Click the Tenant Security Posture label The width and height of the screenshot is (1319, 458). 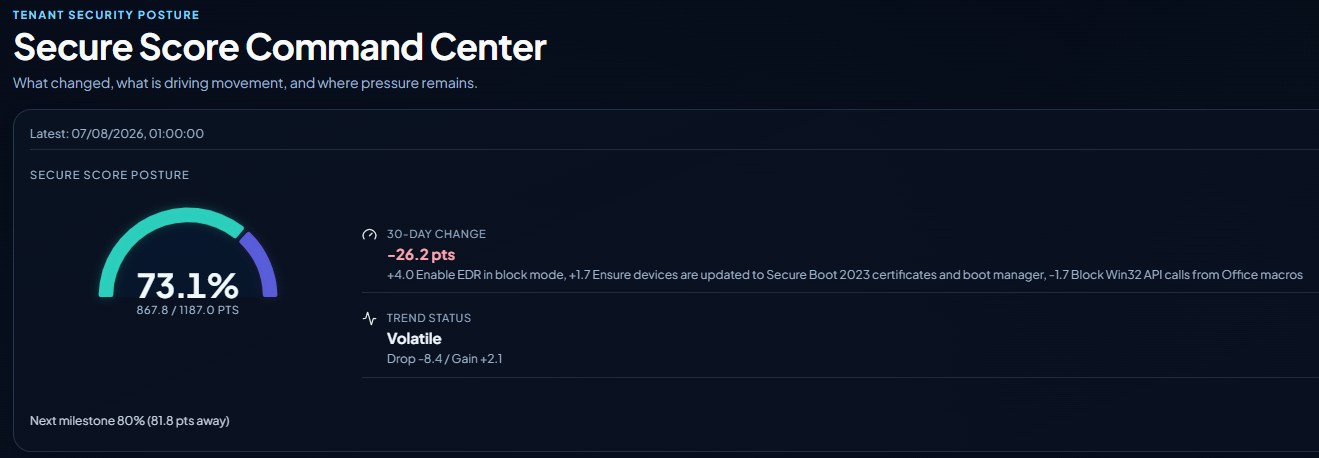106,15
